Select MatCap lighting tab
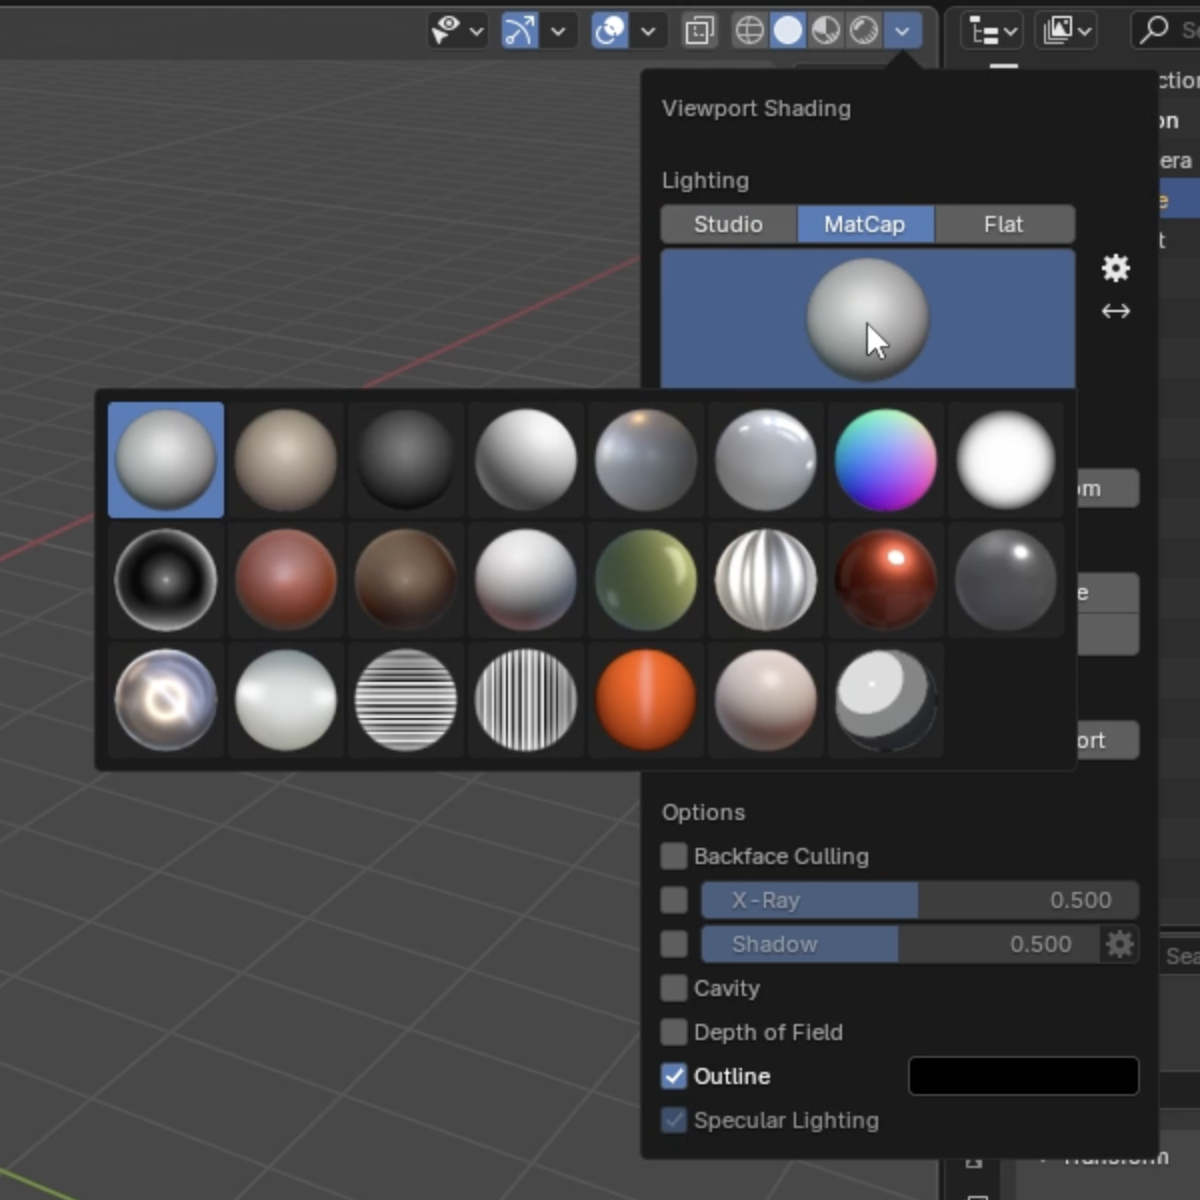1200x1200 pixels. [x=865, y=224]
